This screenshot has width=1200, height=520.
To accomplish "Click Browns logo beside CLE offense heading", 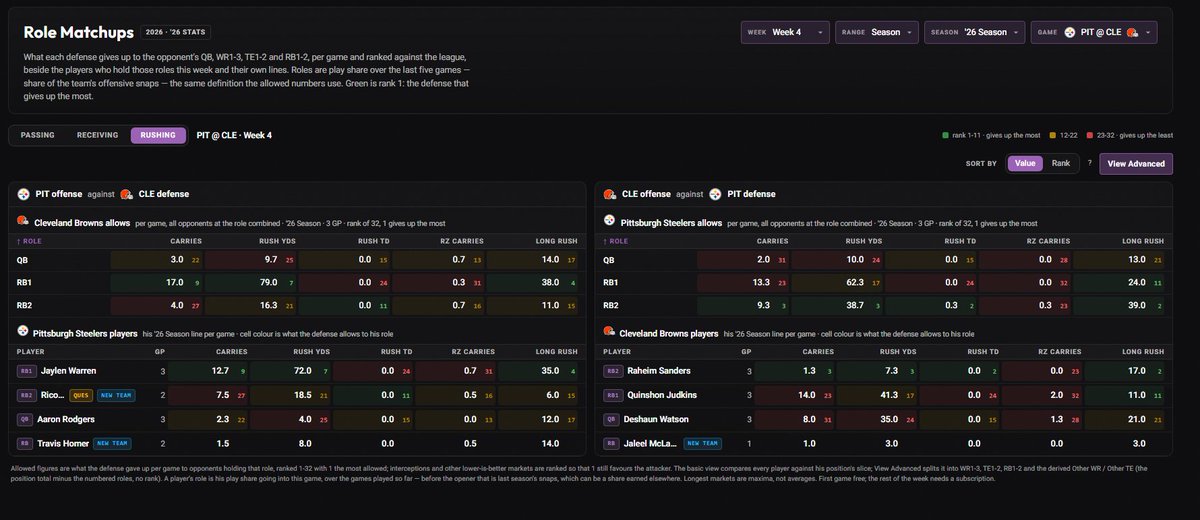I will click(610, 194).
